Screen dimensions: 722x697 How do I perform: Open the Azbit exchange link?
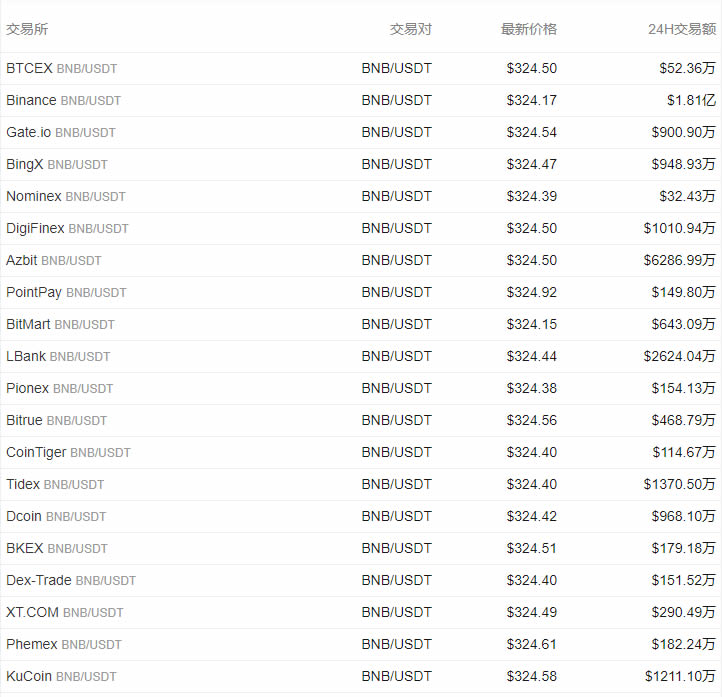tap(22, 261)
